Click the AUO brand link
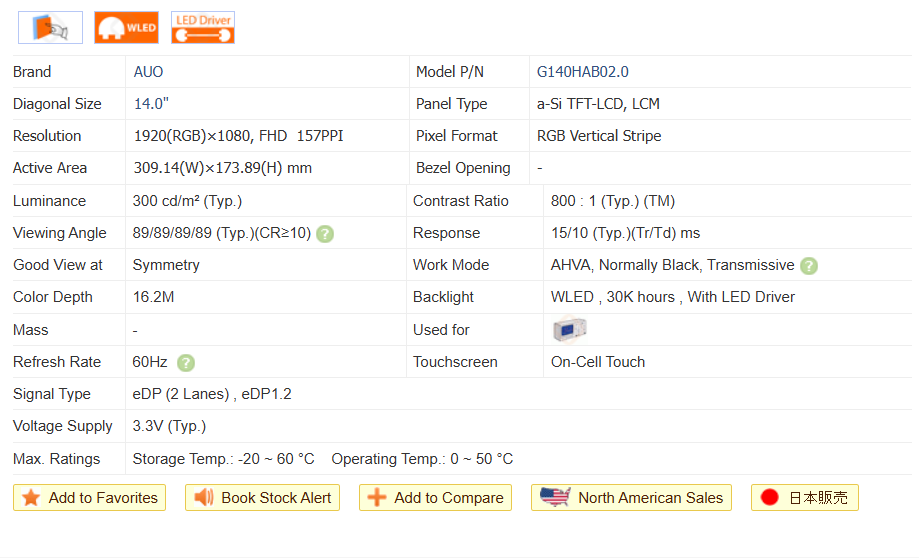Viewport: 919px width, 559px height. [148, 72]
